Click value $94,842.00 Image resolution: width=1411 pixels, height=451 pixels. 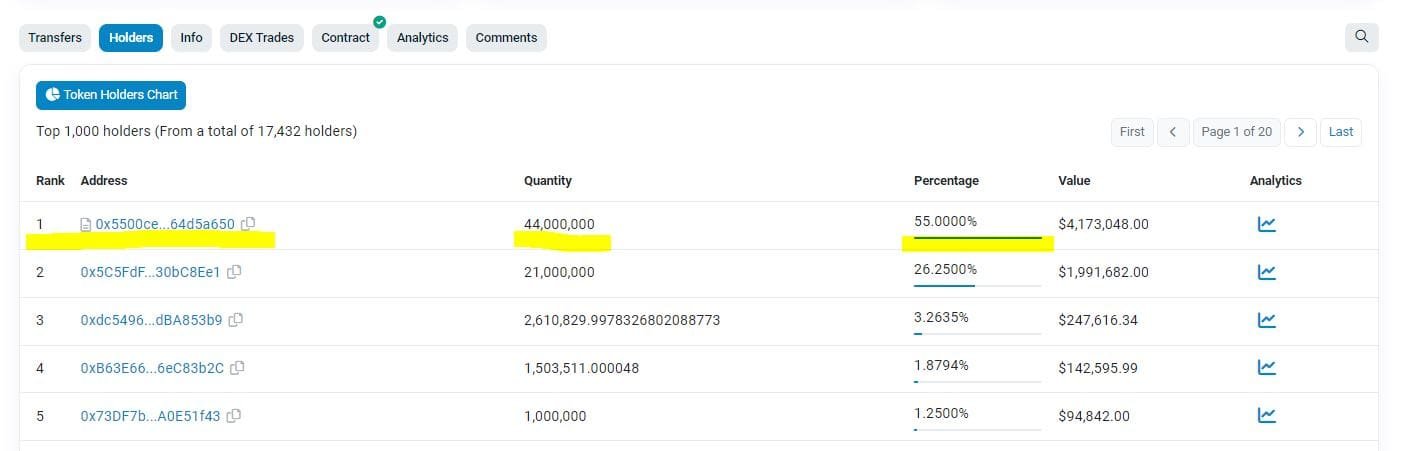1094,416
